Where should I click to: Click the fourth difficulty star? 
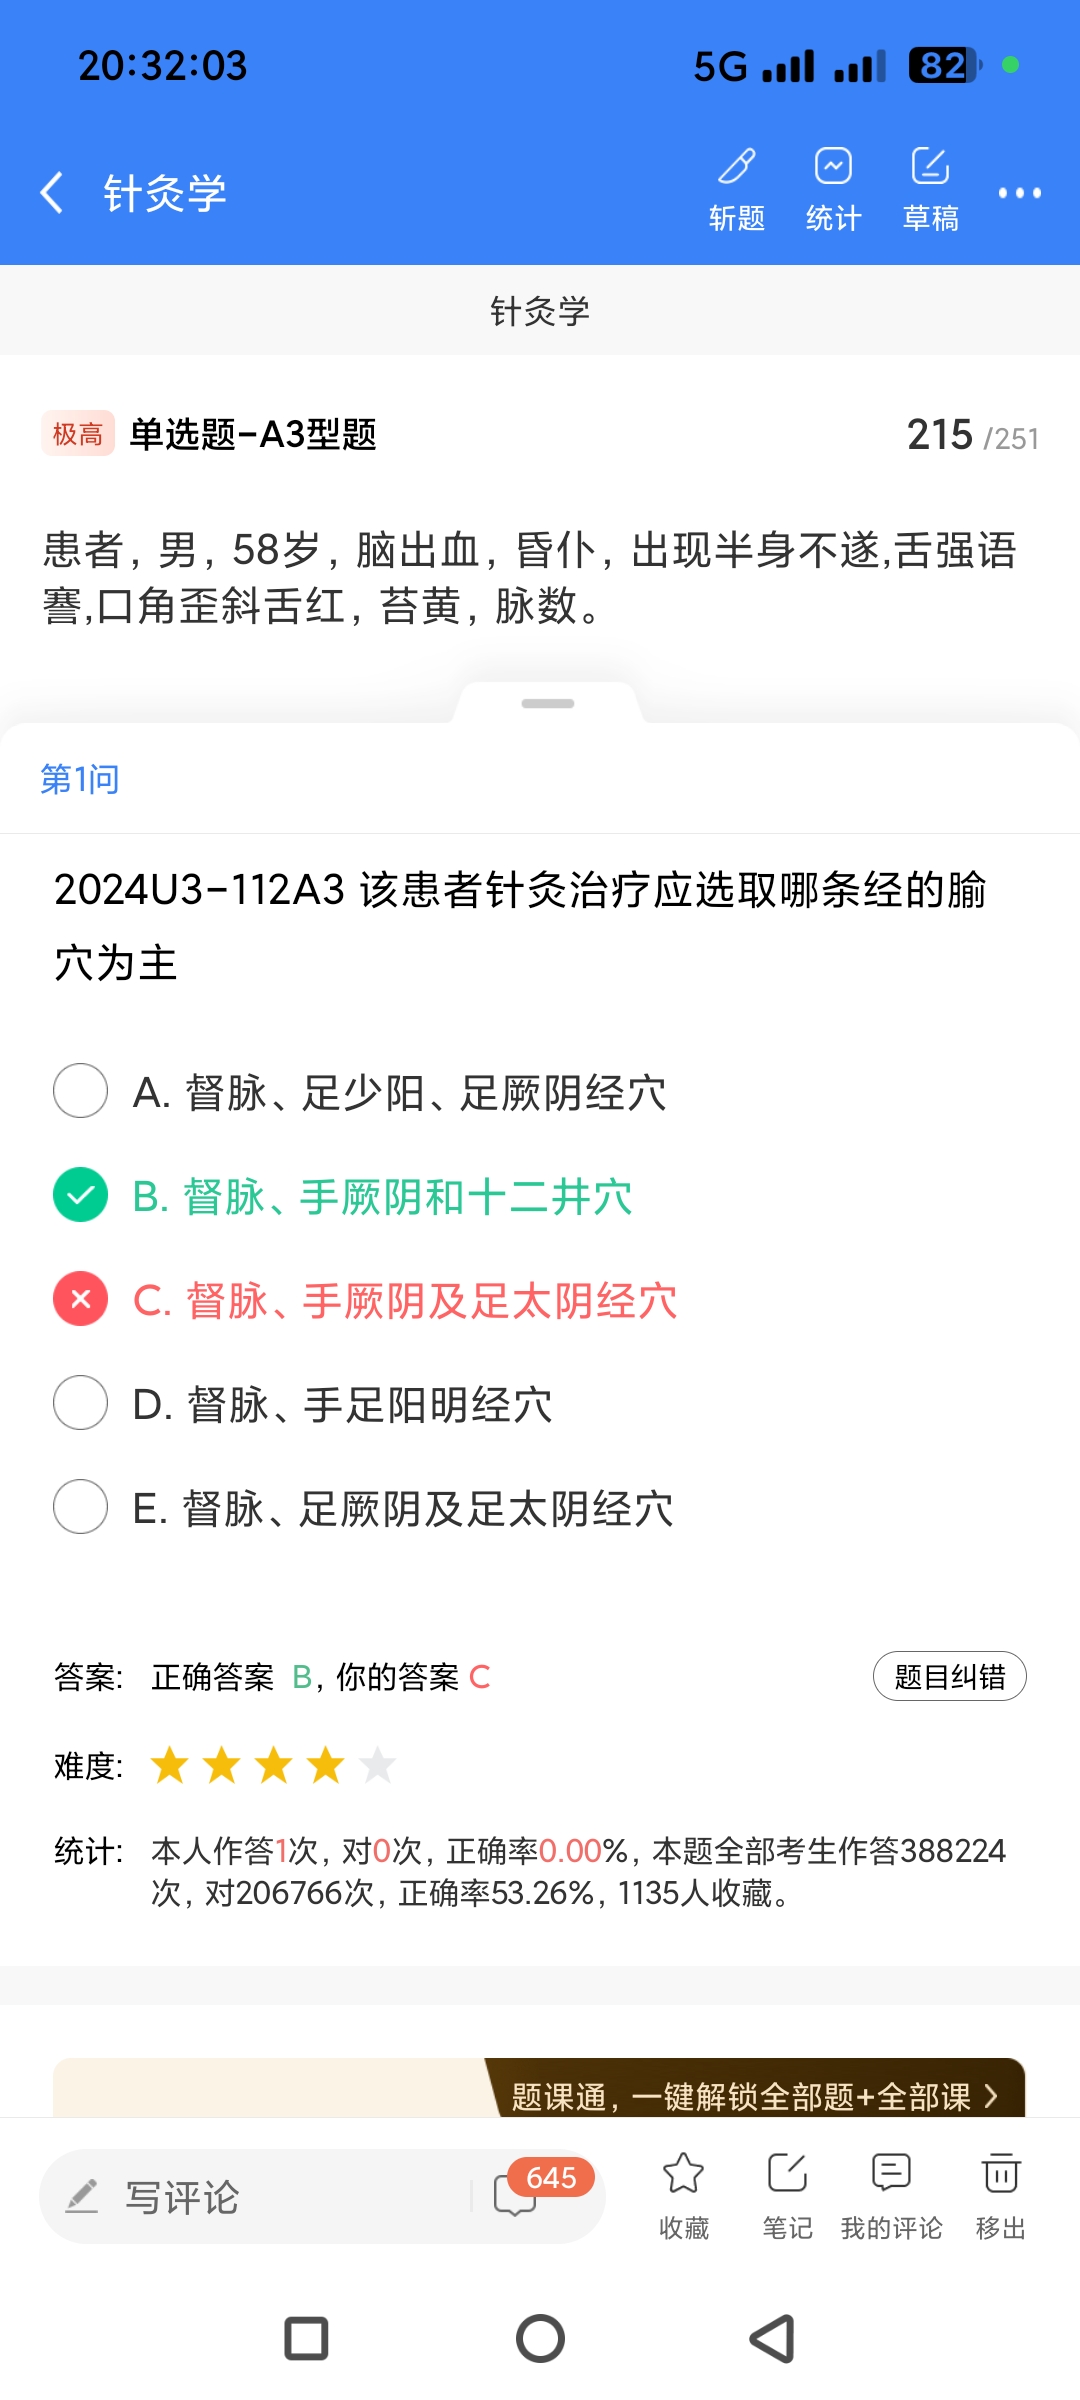click(326, 1765)
